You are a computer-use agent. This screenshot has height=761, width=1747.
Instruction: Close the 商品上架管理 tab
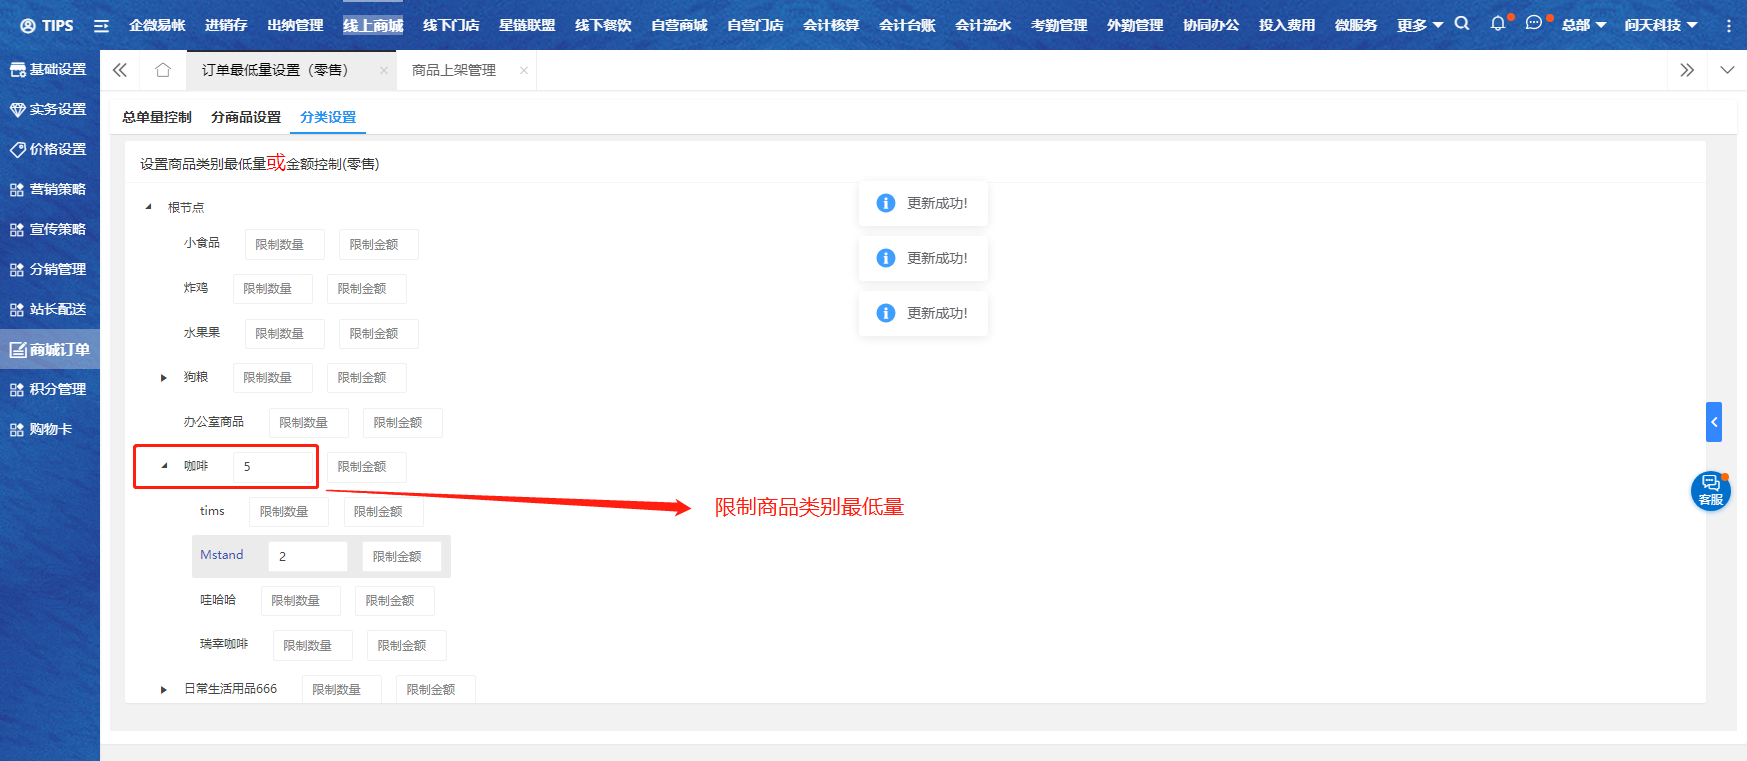524,70
